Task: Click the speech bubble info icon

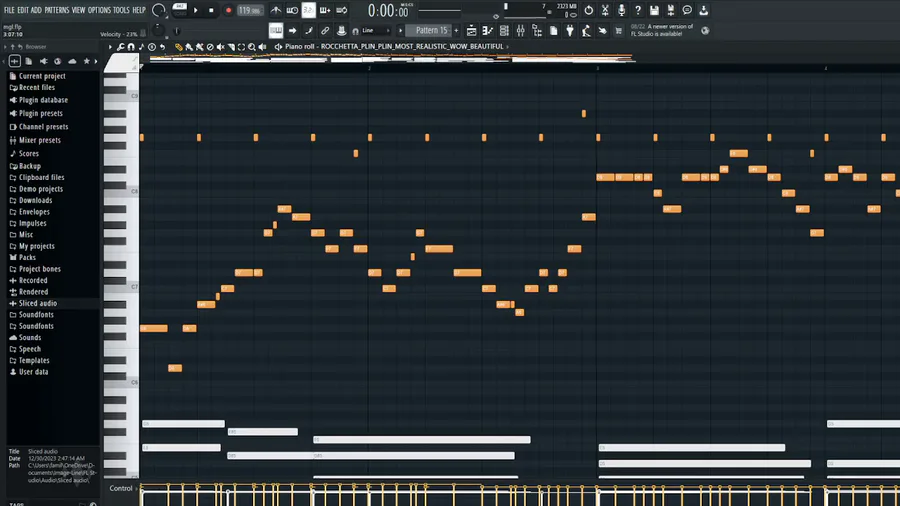Action: point(687,10)
